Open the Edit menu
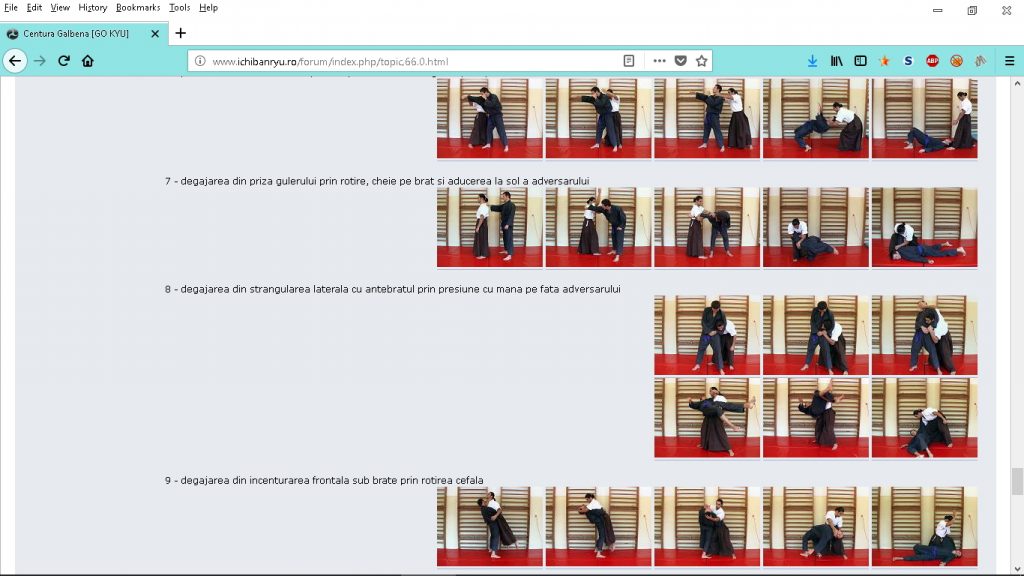Viewport: 1024px width, 576px height. pyautogui.click(x=34, y=8)
